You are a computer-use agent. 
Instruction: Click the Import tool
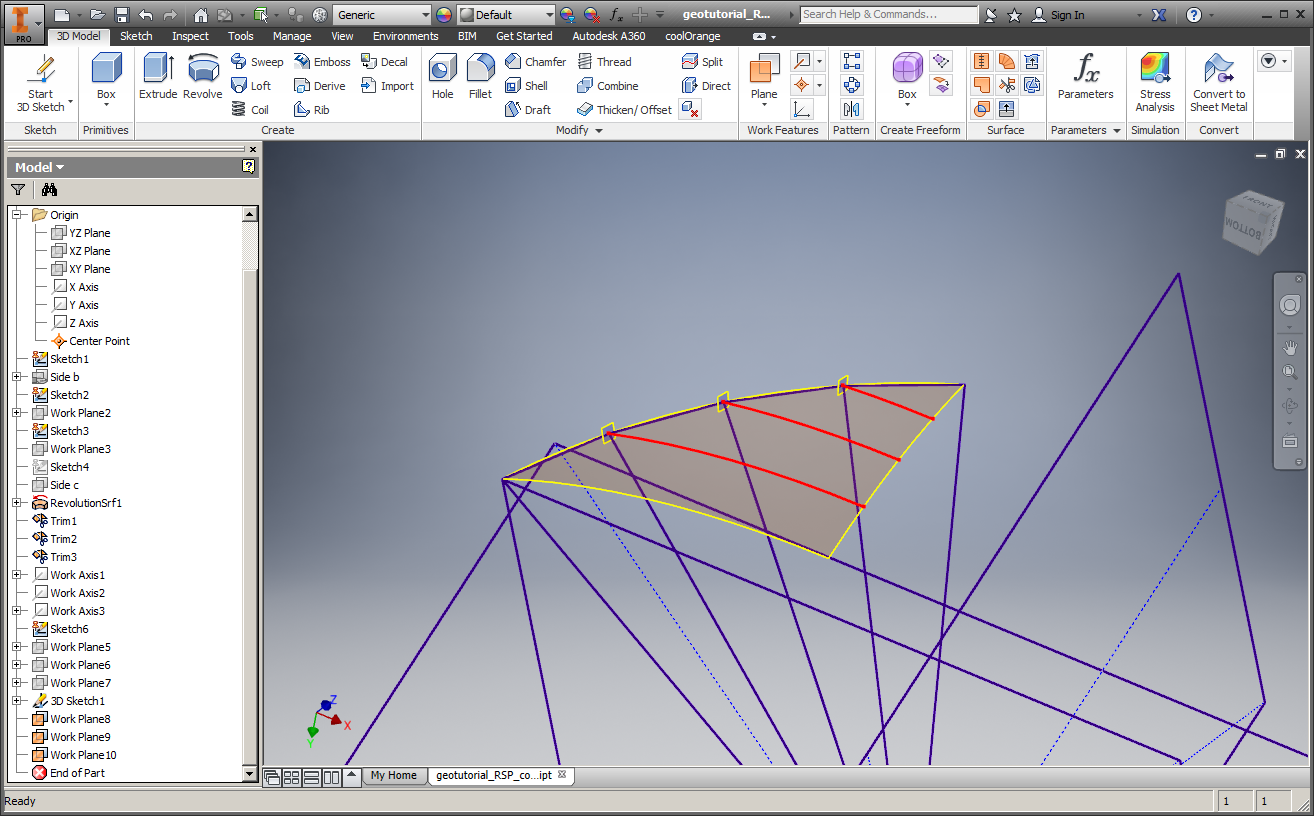tap(388, 86)
